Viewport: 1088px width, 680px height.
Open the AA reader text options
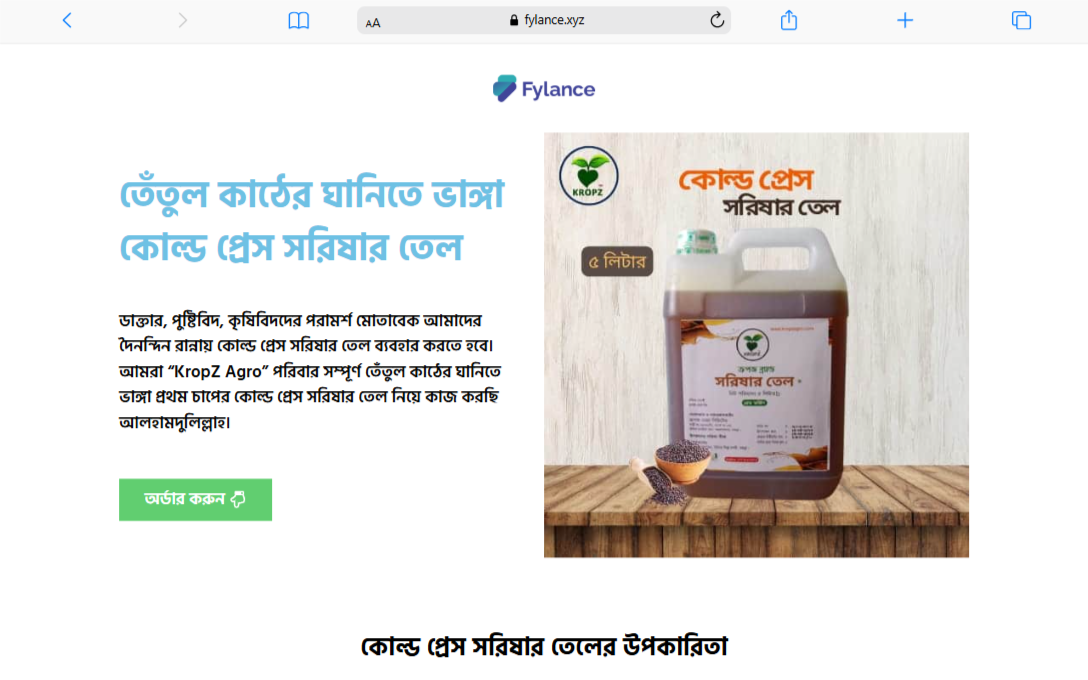tap(373, 22)
